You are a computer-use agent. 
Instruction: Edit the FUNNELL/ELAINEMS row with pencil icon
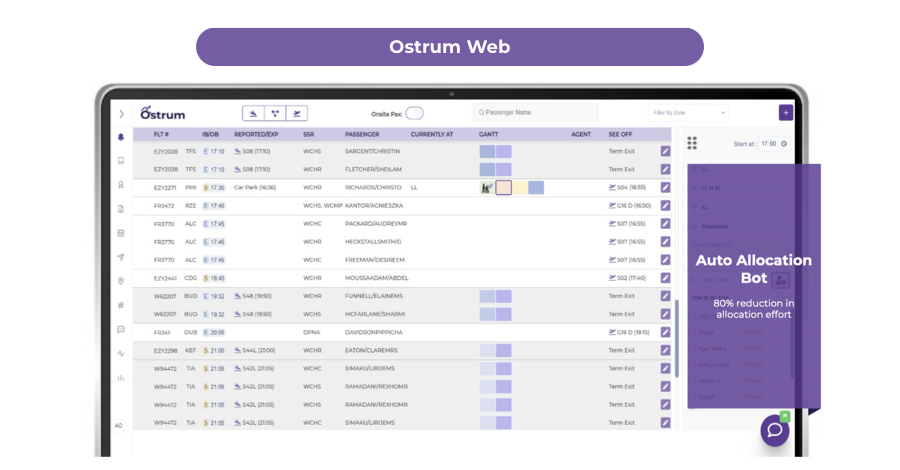[x=665, y=296]
